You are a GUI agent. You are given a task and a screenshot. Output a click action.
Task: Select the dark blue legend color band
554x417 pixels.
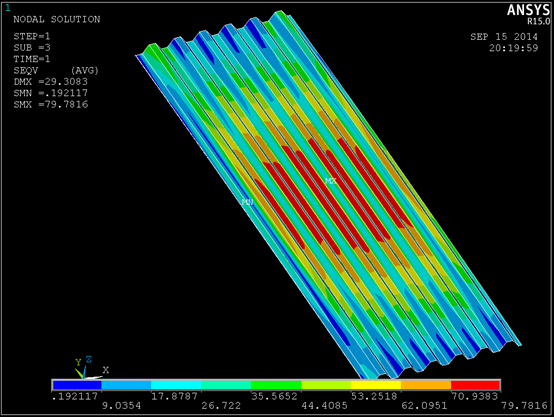click(77, 385)
